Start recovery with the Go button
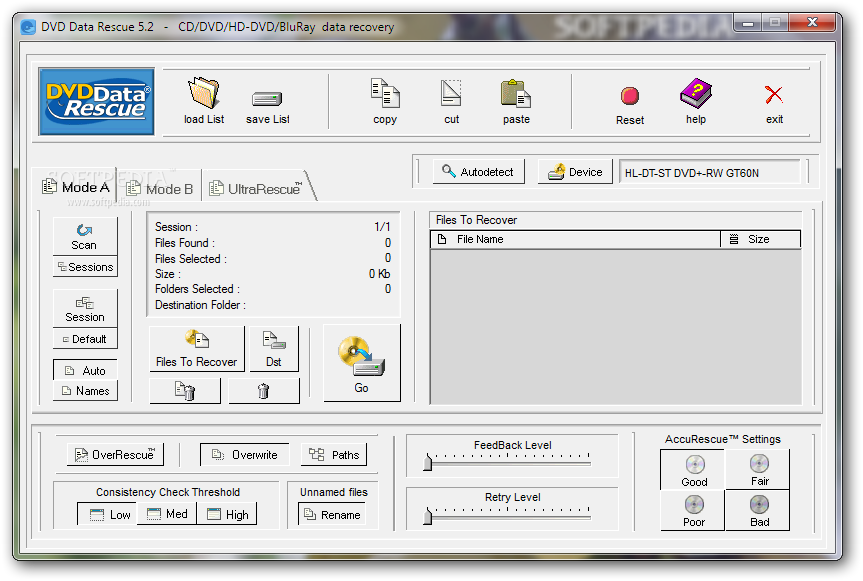 tap(362, 363)
